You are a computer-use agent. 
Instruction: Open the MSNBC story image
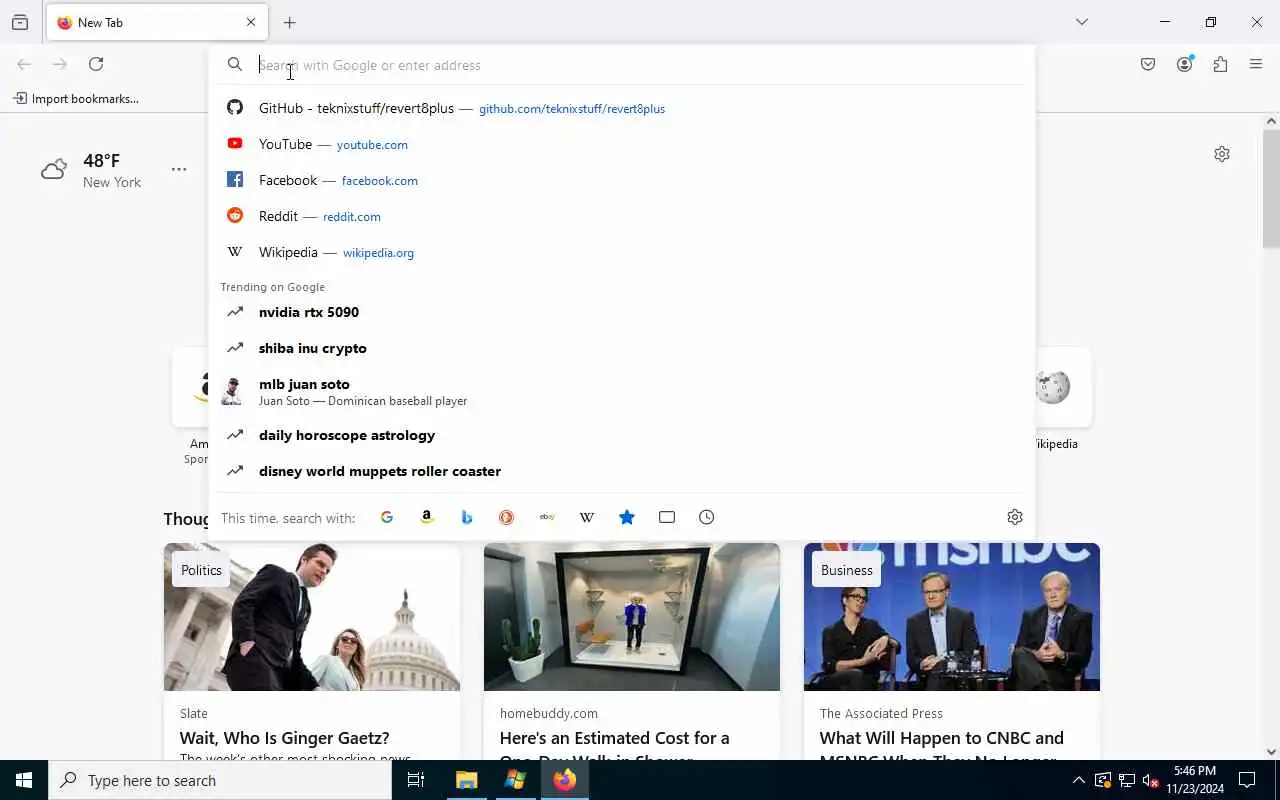(952, 617)
